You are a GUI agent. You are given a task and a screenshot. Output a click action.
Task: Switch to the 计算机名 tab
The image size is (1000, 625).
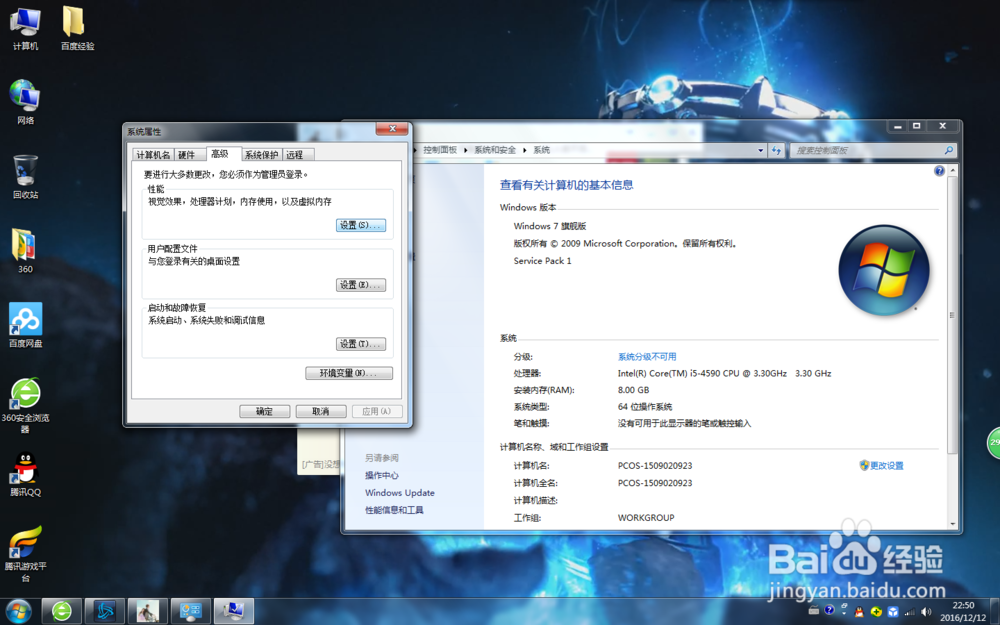click(153, 155)
